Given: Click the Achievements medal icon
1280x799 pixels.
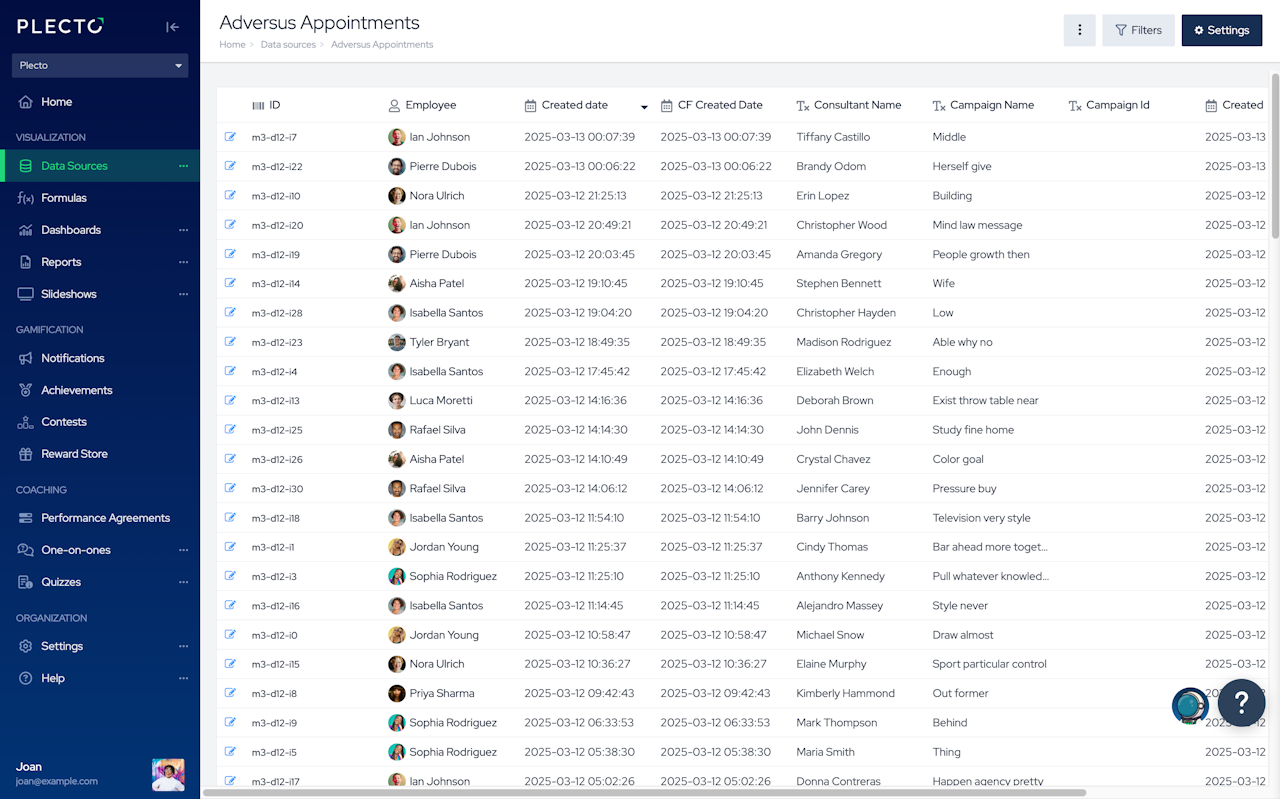Looking at the screenshot, I should (x=25, y=390).
